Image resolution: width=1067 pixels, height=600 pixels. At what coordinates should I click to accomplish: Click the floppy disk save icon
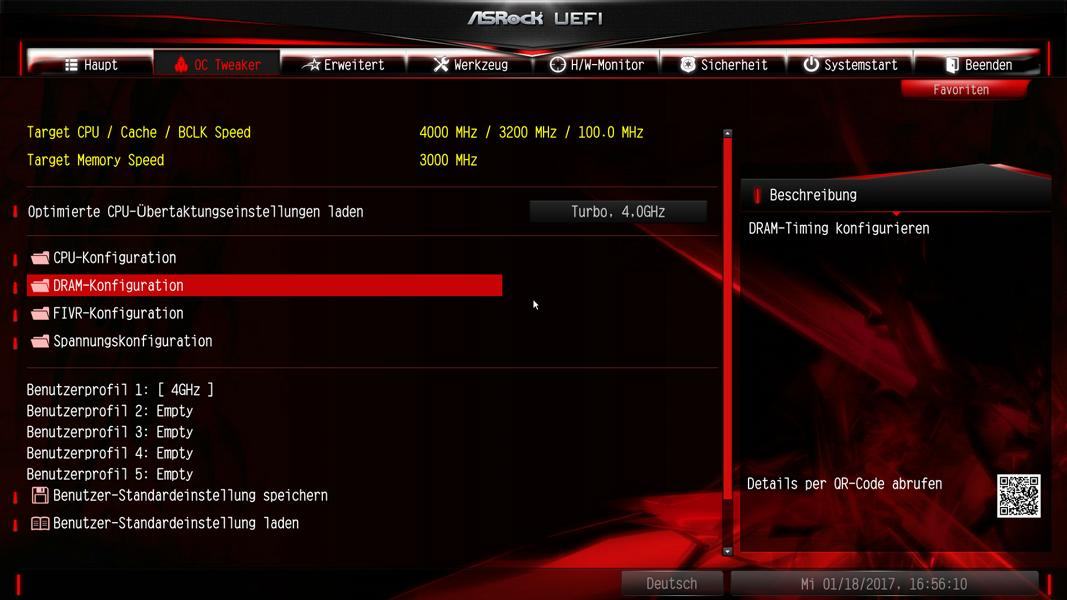39,495
